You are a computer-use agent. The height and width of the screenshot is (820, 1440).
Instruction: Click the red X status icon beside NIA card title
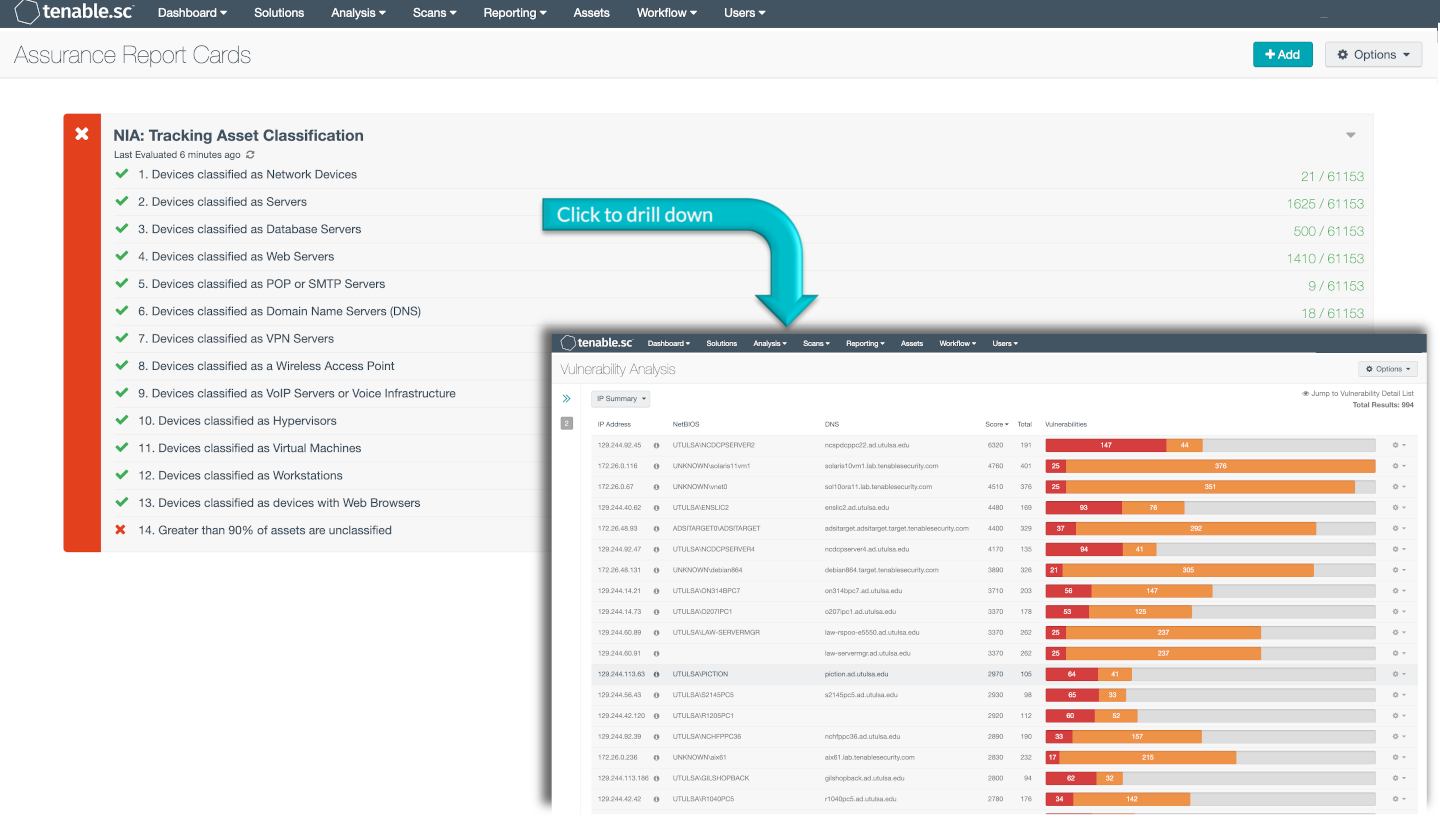point(82,134)
